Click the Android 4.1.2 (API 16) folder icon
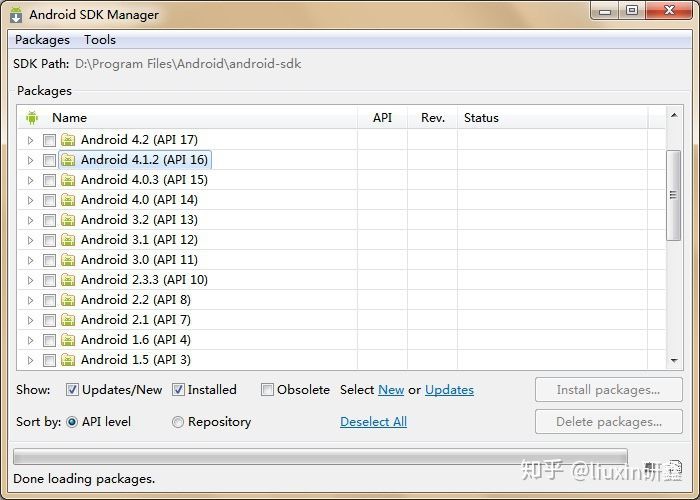The image size is (700, 500). tap(68, 160)
